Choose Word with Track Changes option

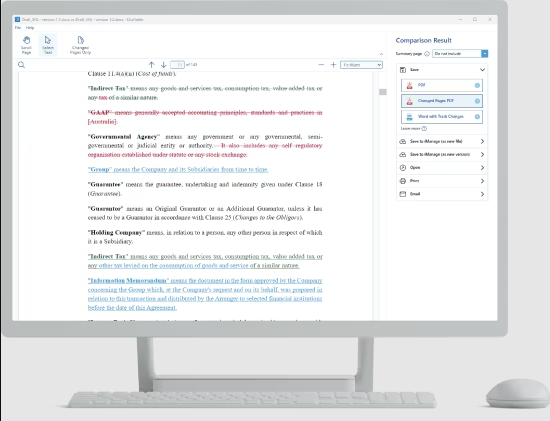coord(442,117)
